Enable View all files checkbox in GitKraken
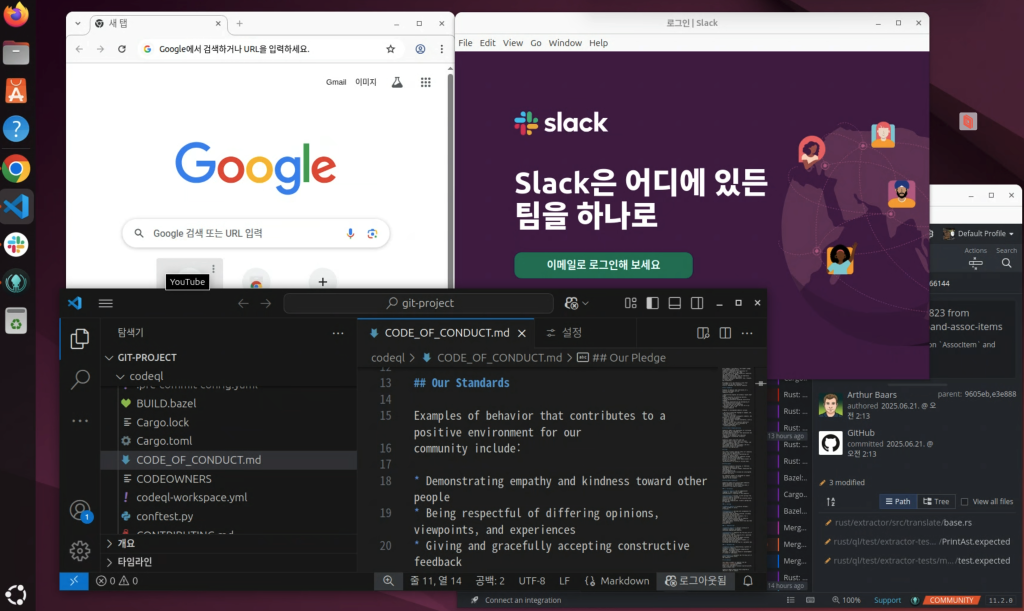This screenshot has width=1024, height=611. 965,501
